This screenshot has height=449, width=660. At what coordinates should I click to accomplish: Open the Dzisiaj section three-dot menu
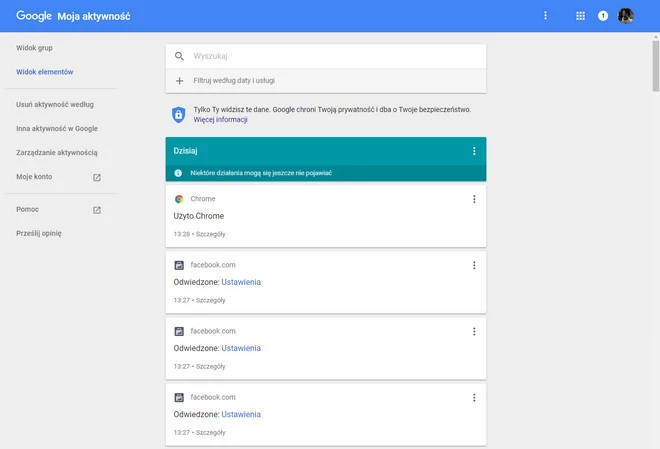(x=474, y=151)
